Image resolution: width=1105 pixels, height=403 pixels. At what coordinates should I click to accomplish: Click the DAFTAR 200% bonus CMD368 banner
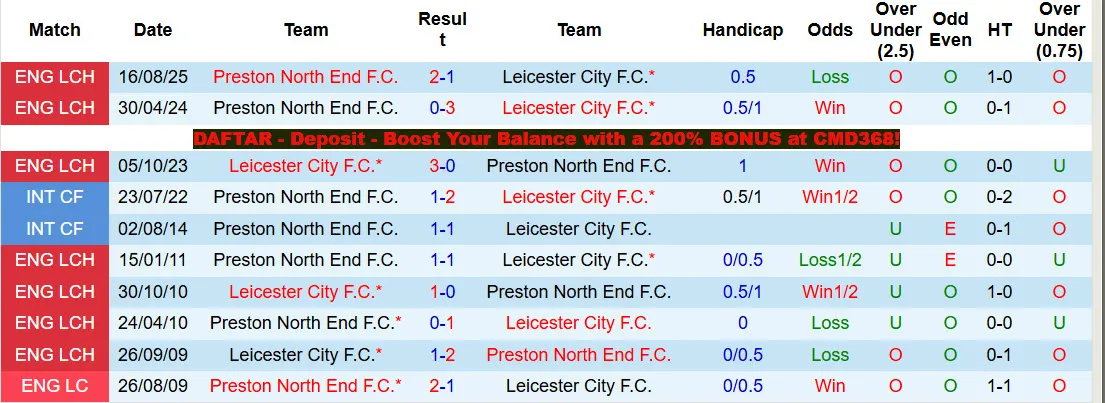pyautogui.click(x=547, y=139)
